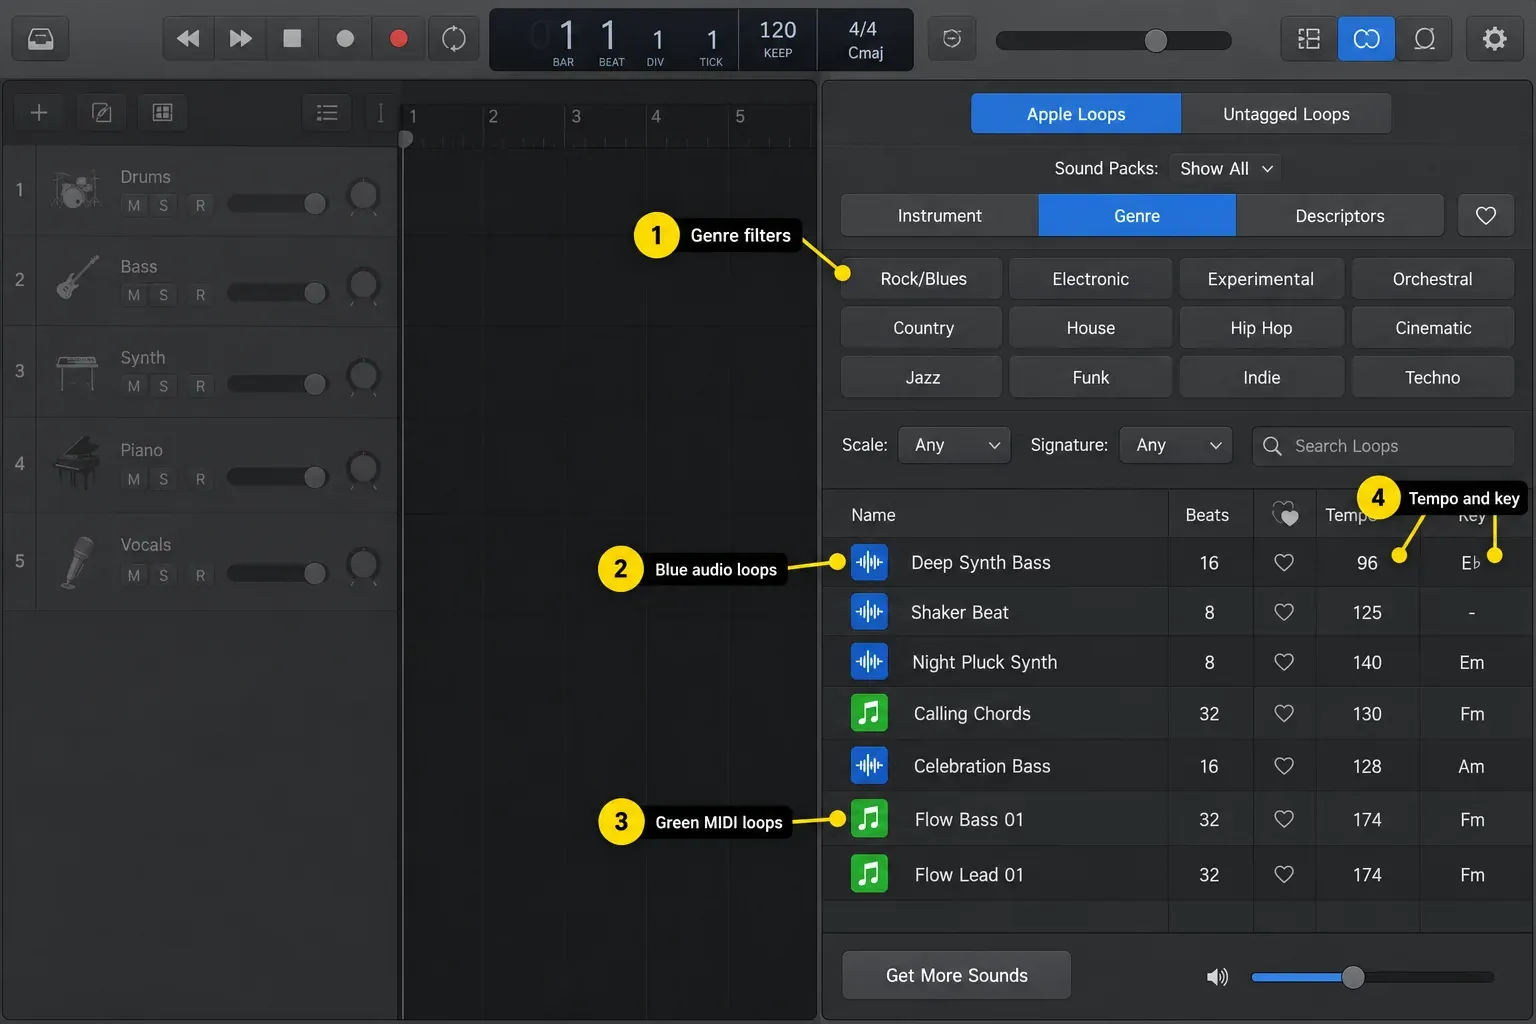1536x1024 pixels.
Task: Click the green MIDI icon for Calling Chords
Action: point(869,713)
